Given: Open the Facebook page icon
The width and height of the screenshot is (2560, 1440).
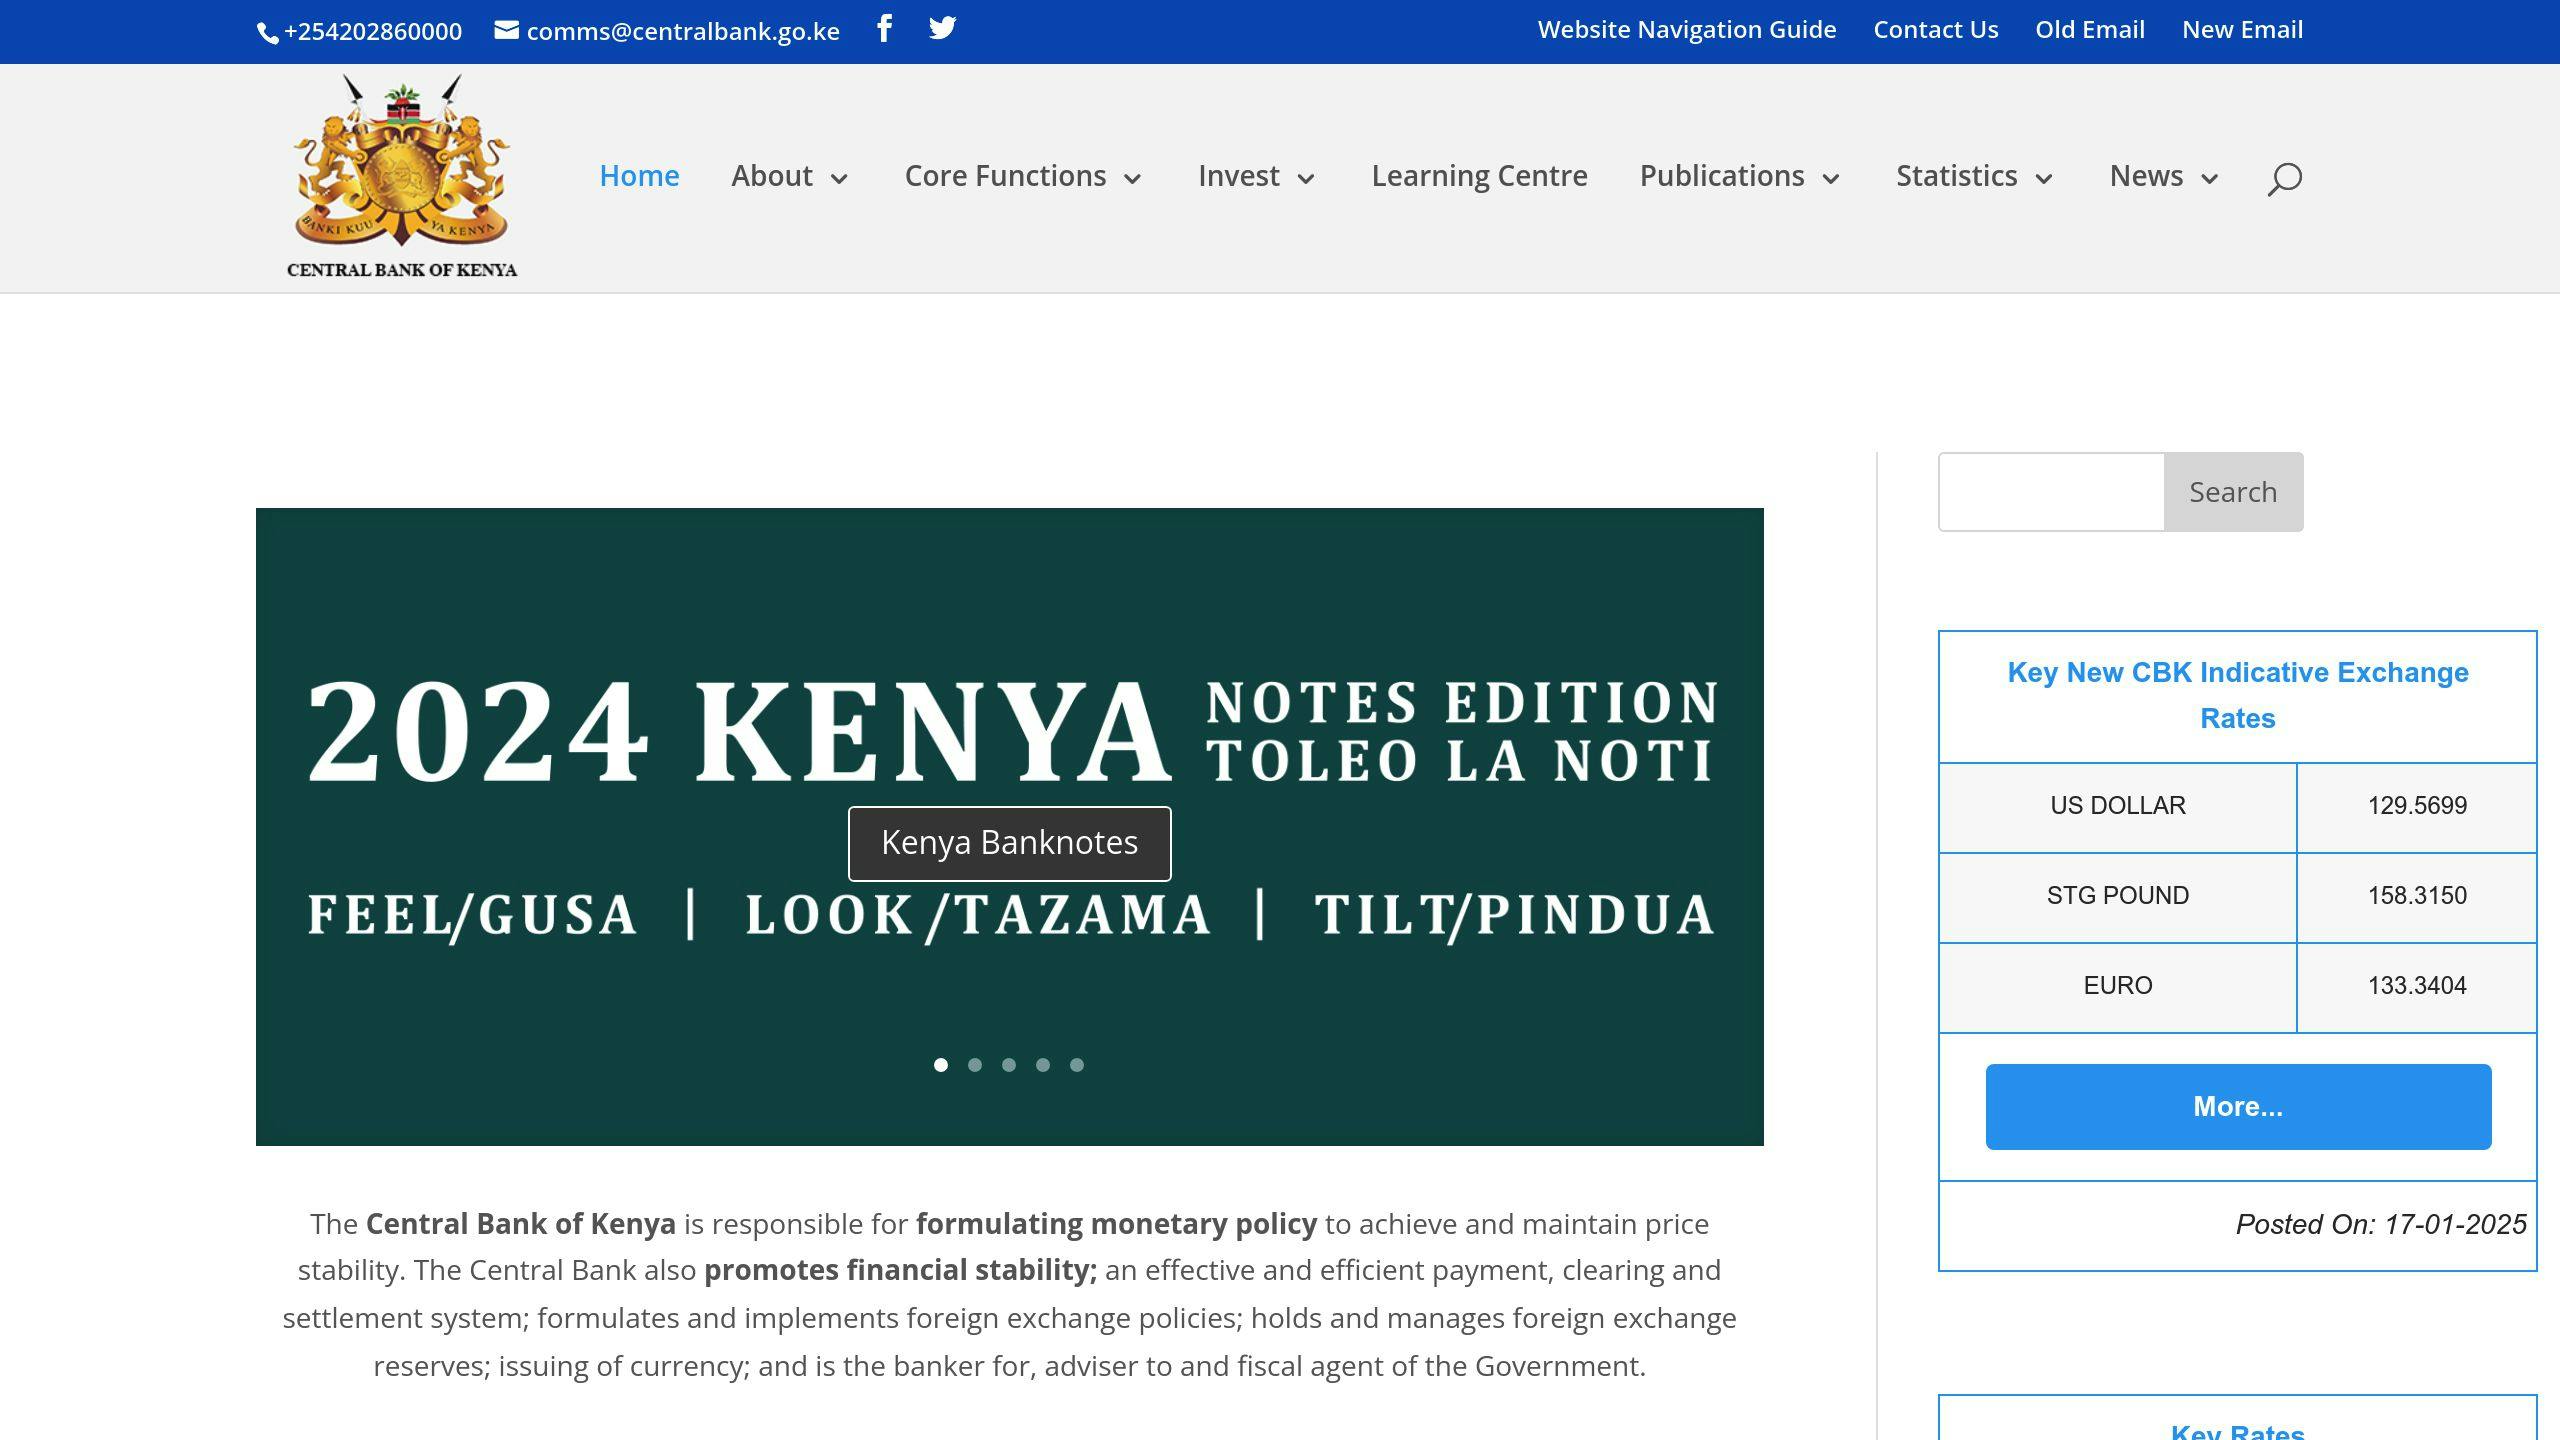Looking at the screenshot, I should click(884, 29).
